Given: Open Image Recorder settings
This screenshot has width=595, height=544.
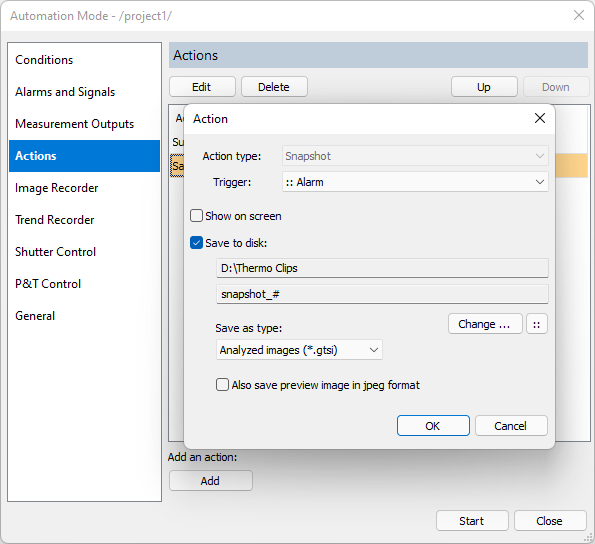Looking at the screenshot, I should tap(84, 188).
